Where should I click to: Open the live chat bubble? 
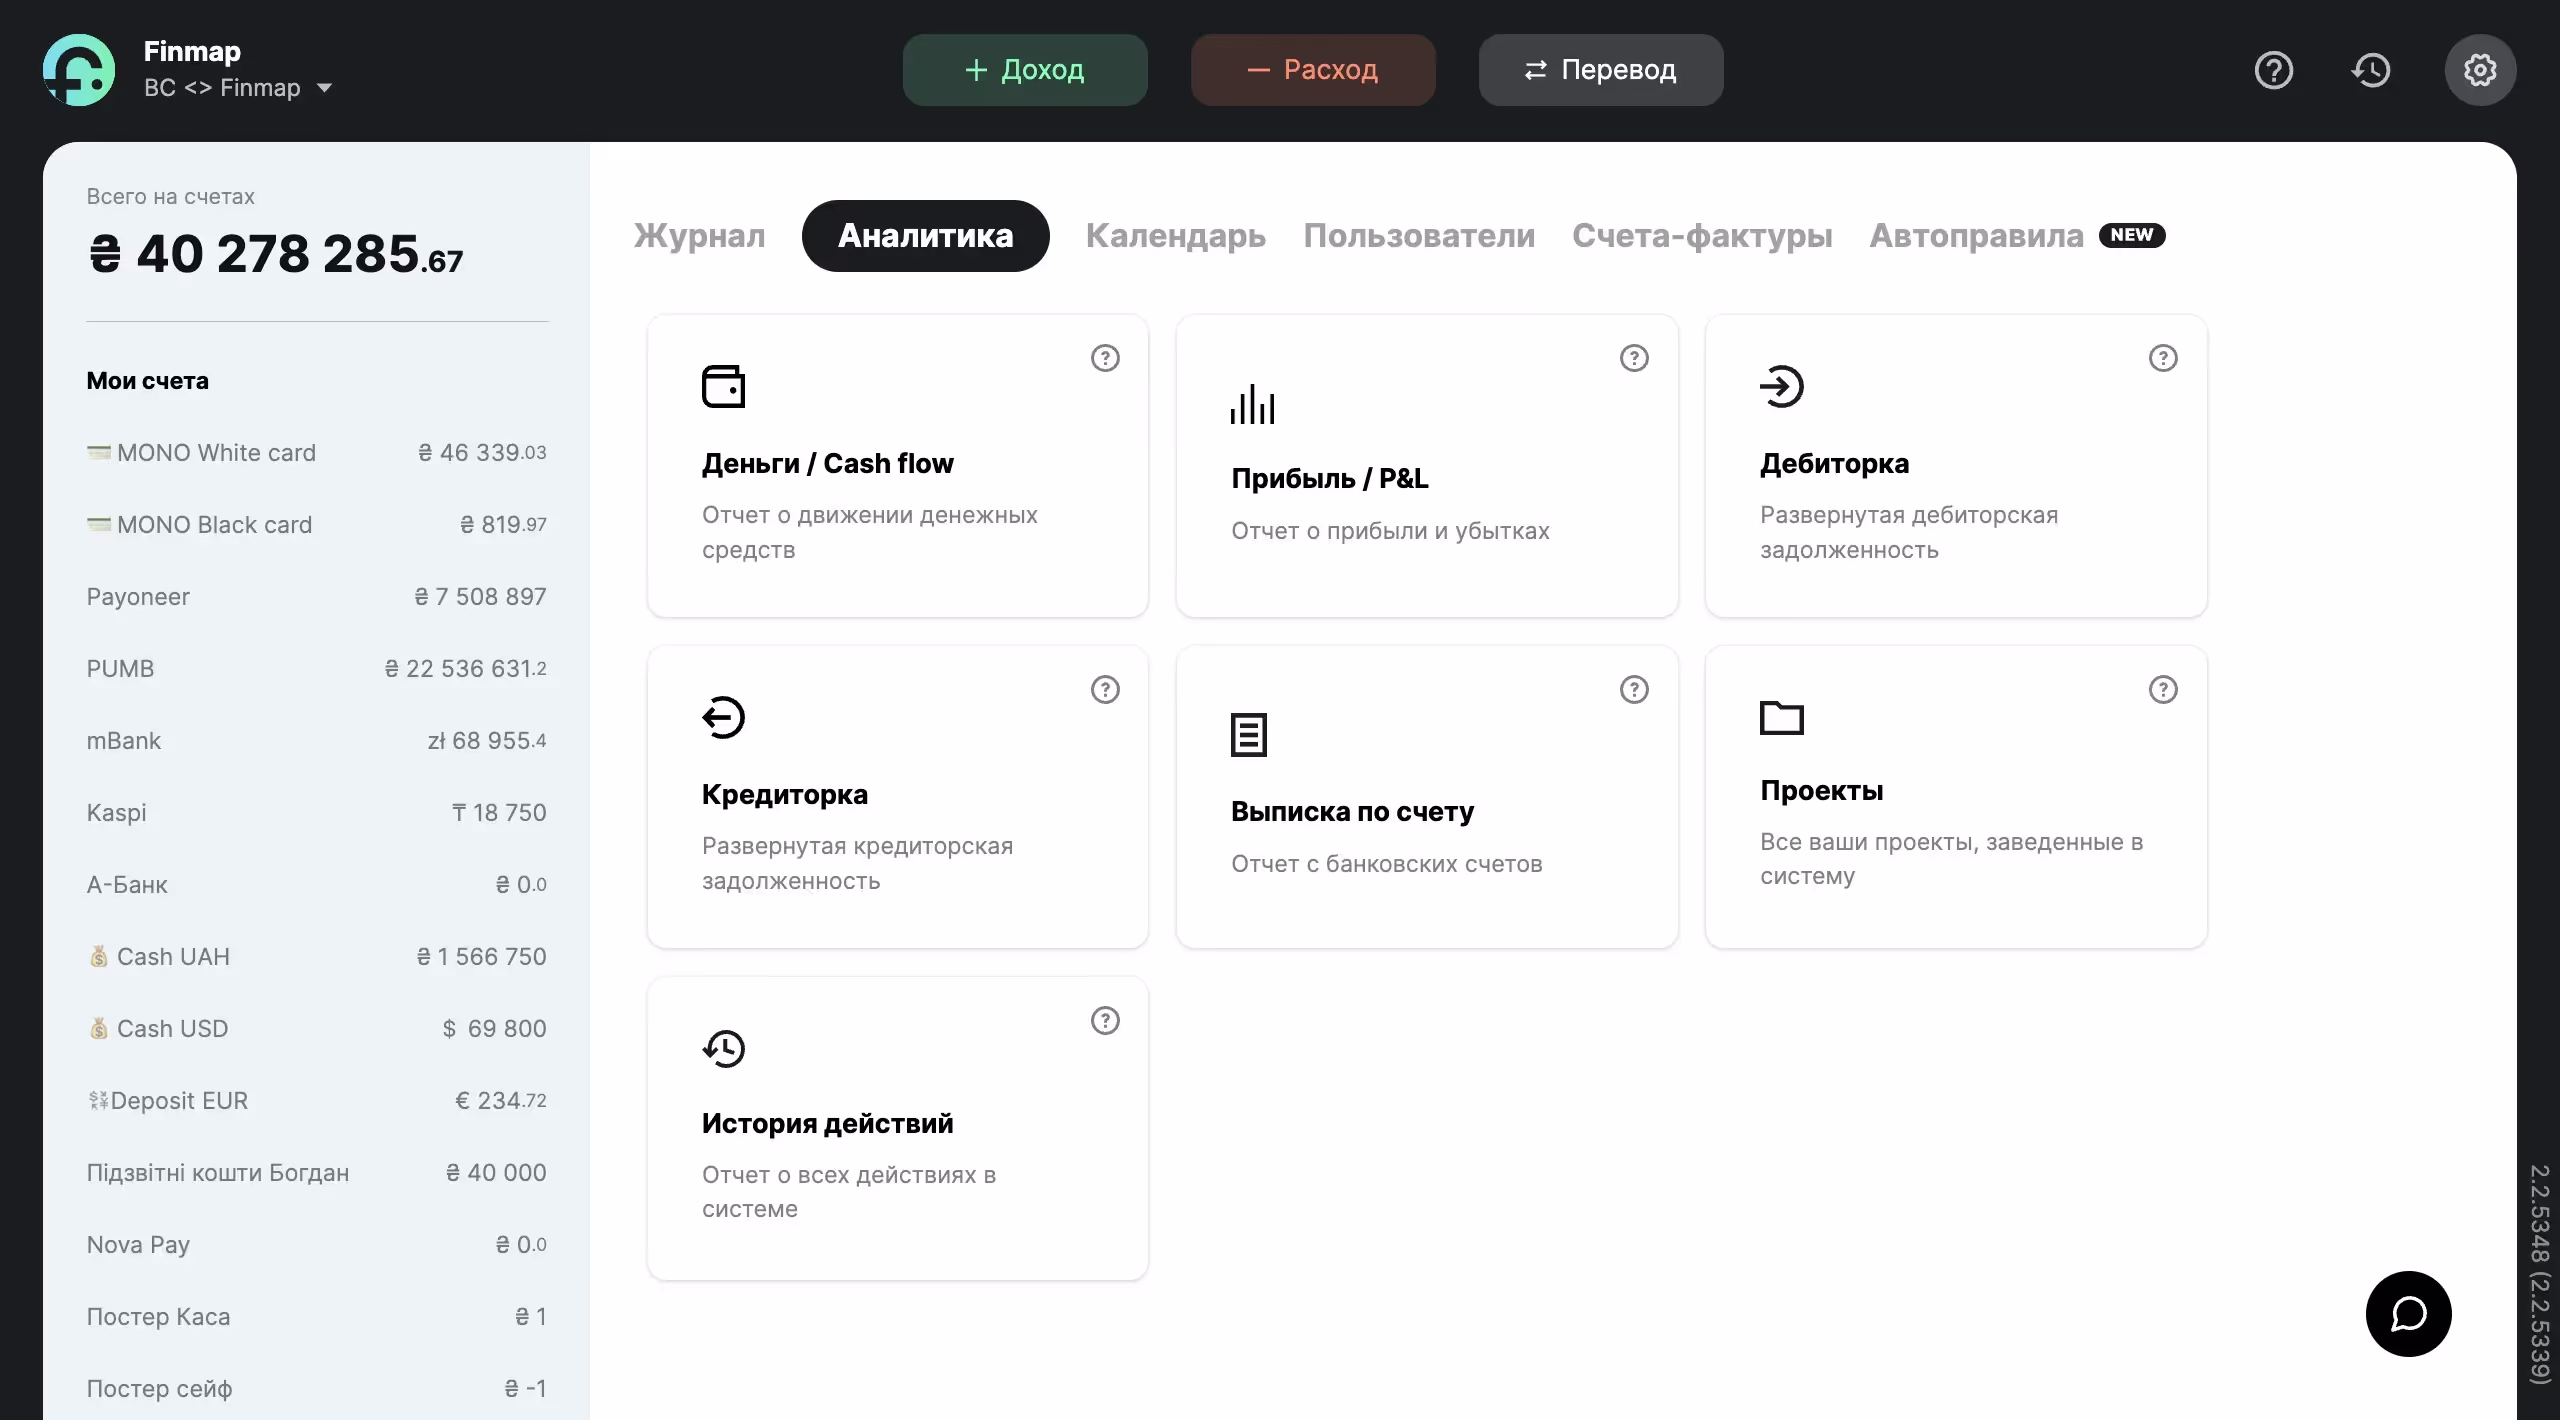click(x=2408, y=1313)
